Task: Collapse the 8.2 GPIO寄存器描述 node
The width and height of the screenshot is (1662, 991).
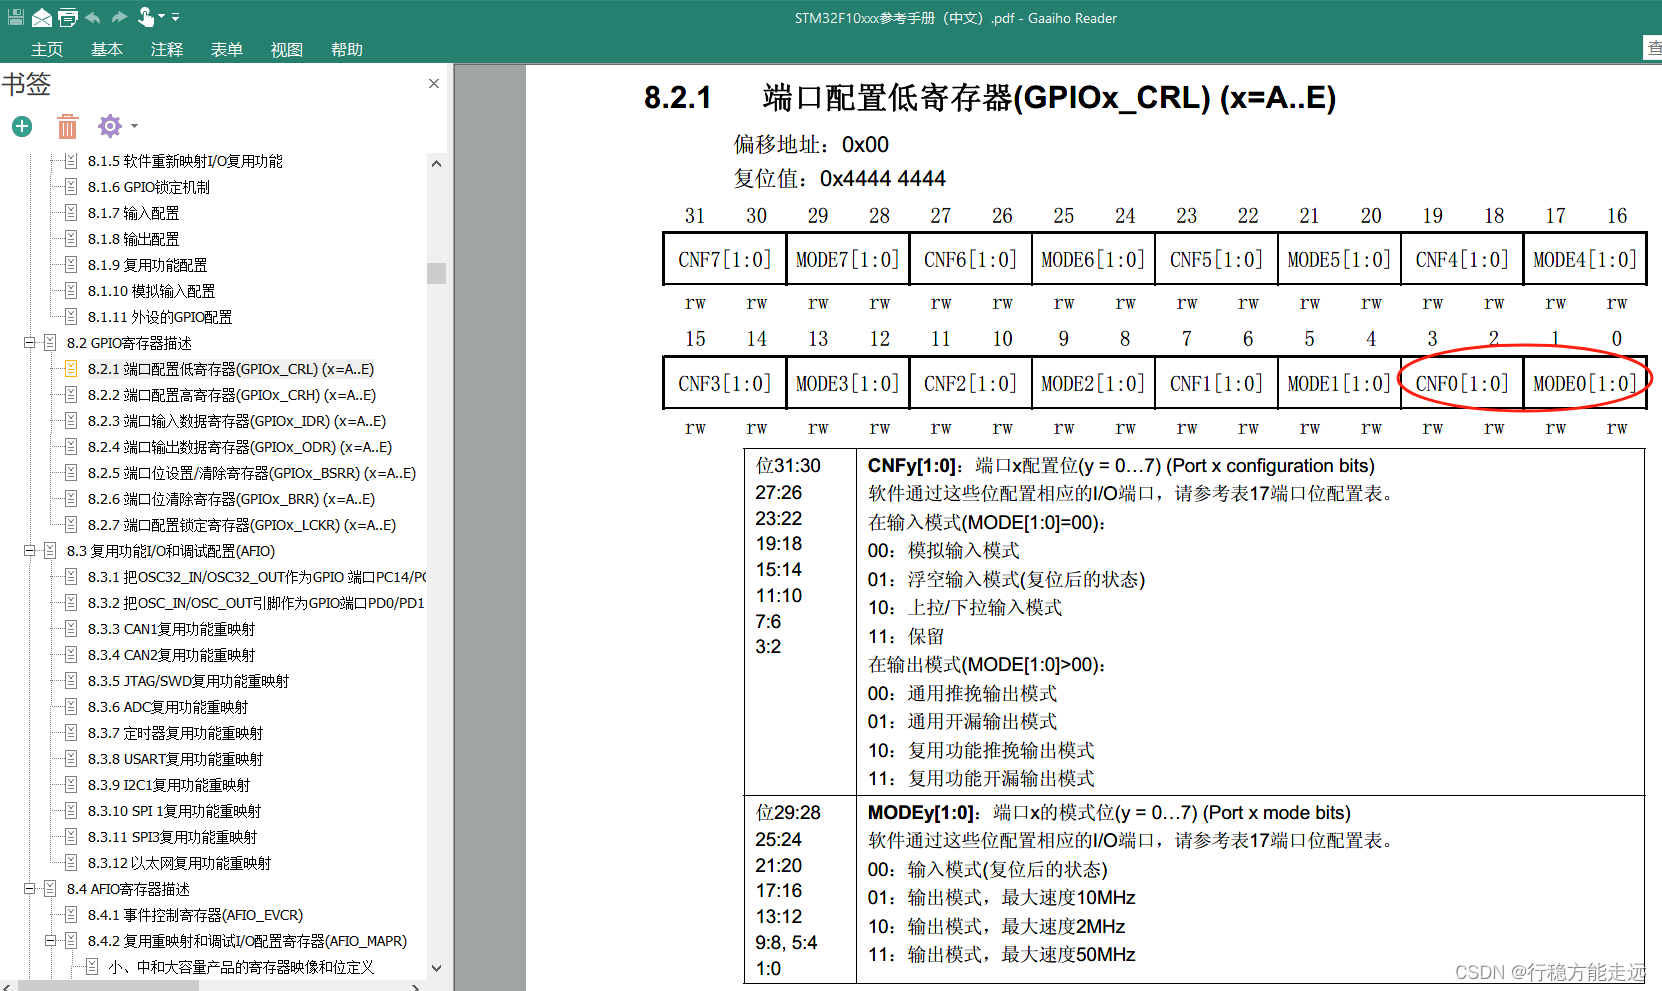Action: pos(30,343)
